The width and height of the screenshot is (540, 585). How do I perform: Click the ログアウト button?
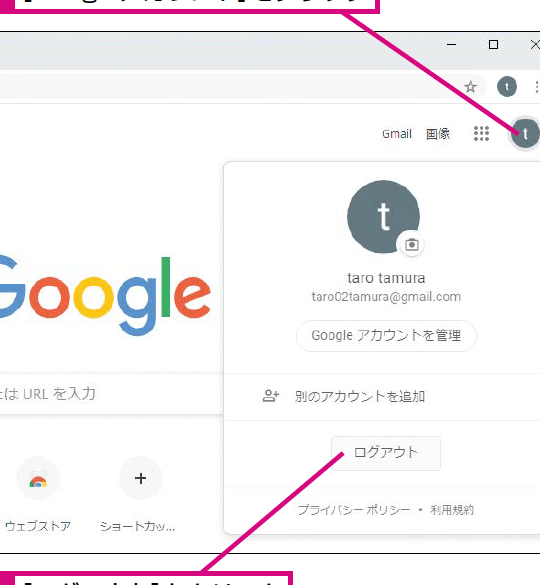(386, 453)
